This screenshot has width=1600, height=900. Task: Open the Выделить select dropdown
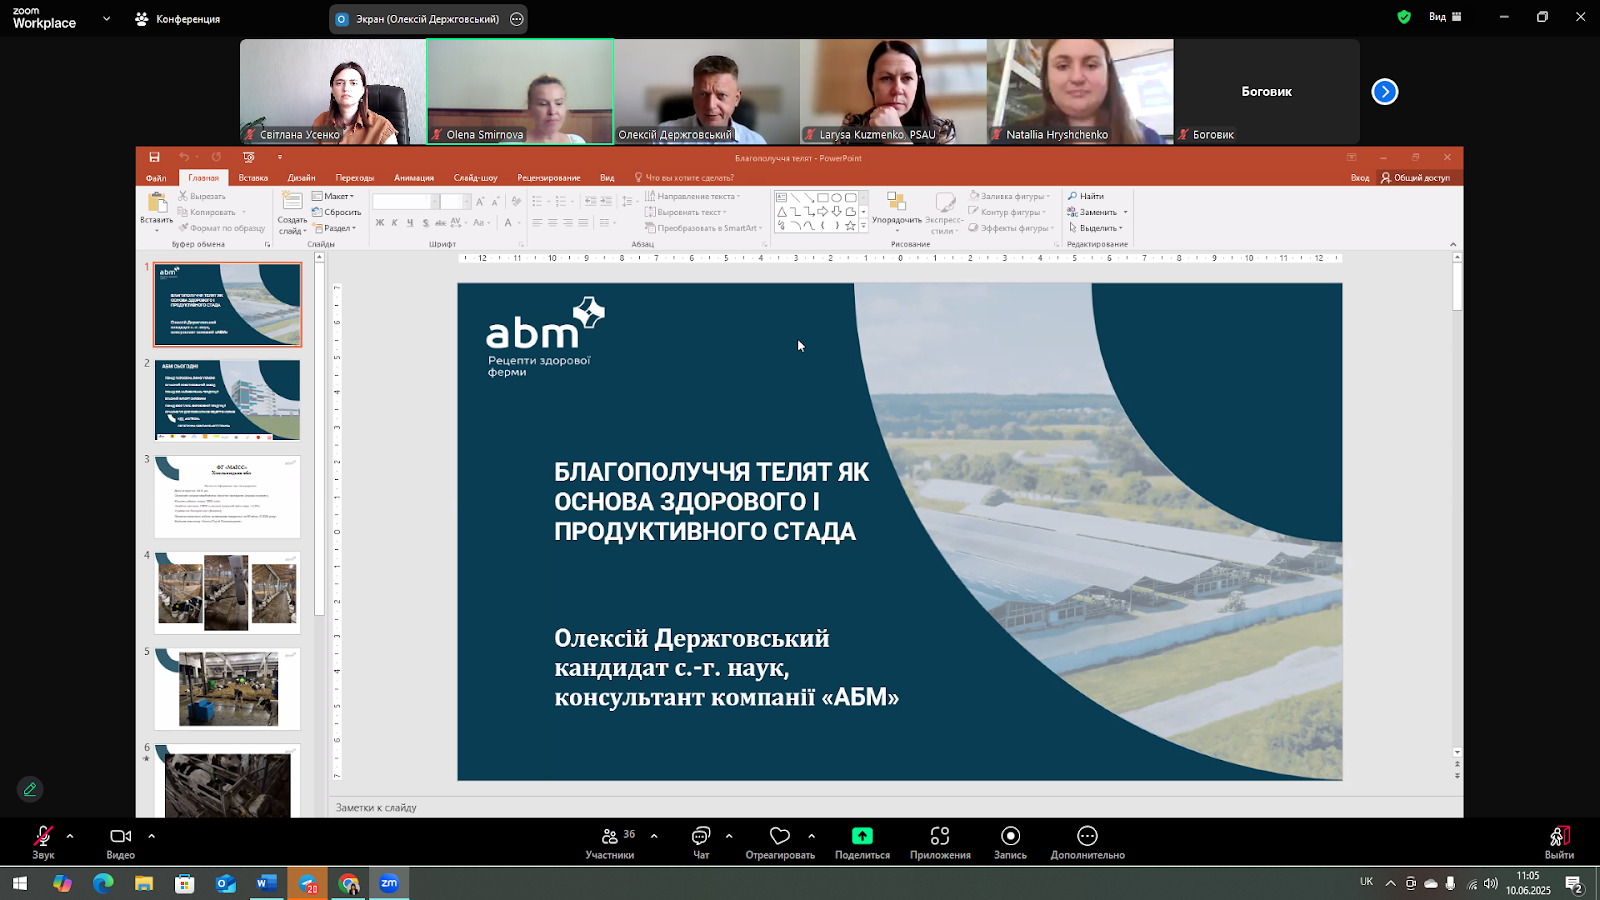(x=1096, y=228)
